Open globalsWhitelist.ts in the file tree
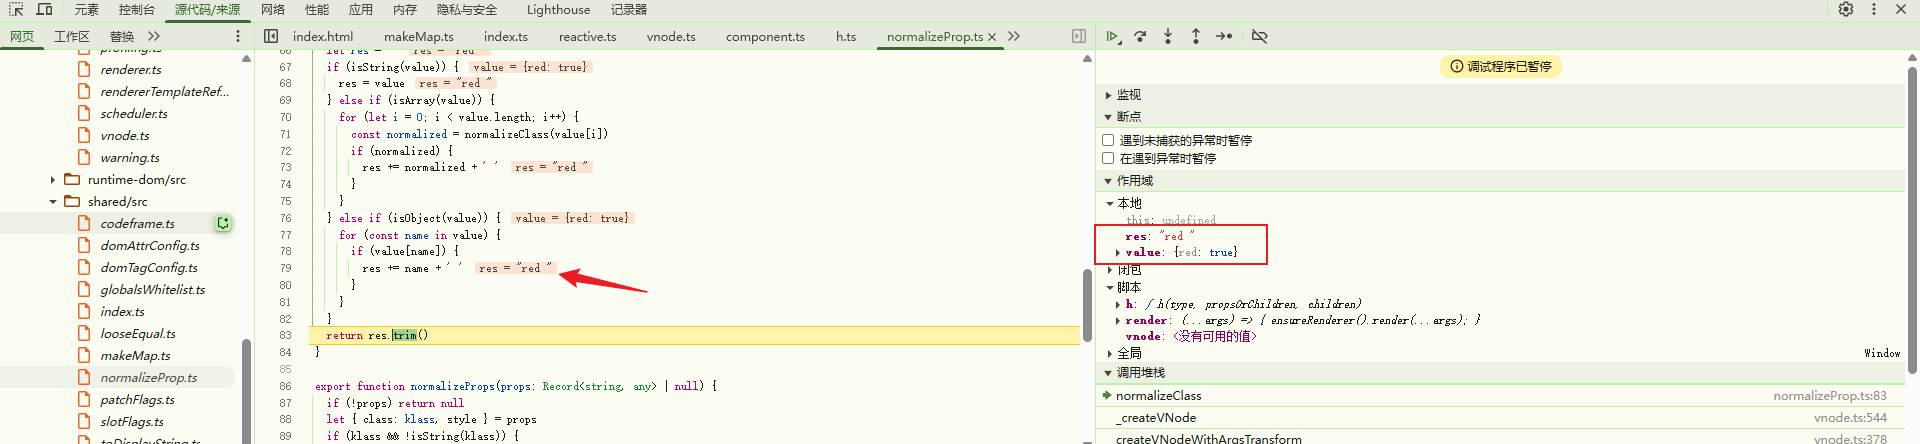The width and height of the screenshot is (1920, 444). (152, 289)
